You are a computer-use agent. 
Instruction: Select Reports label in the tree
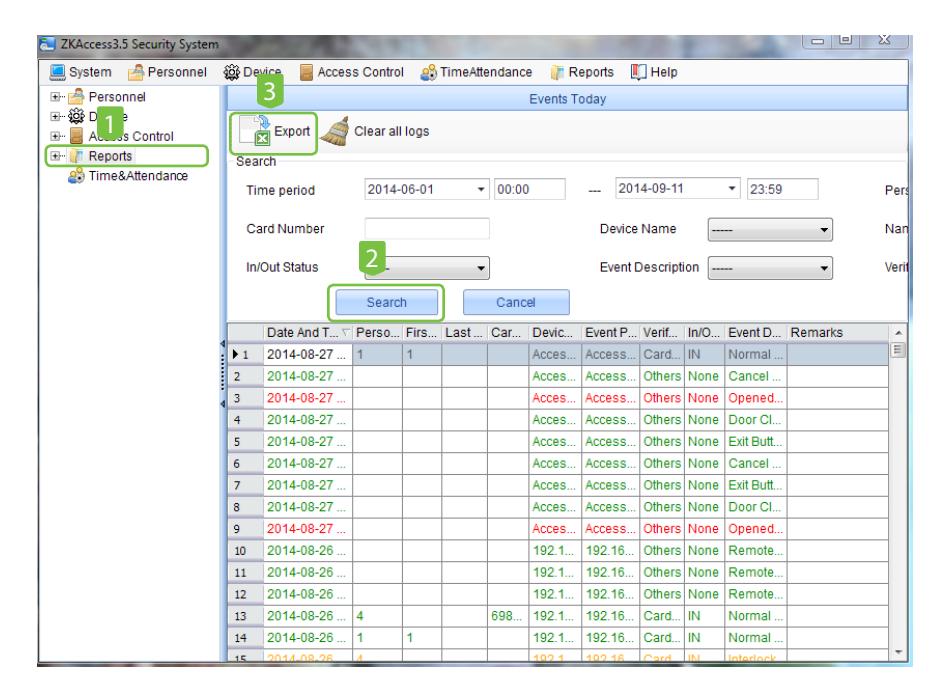[x=110, y=156]
